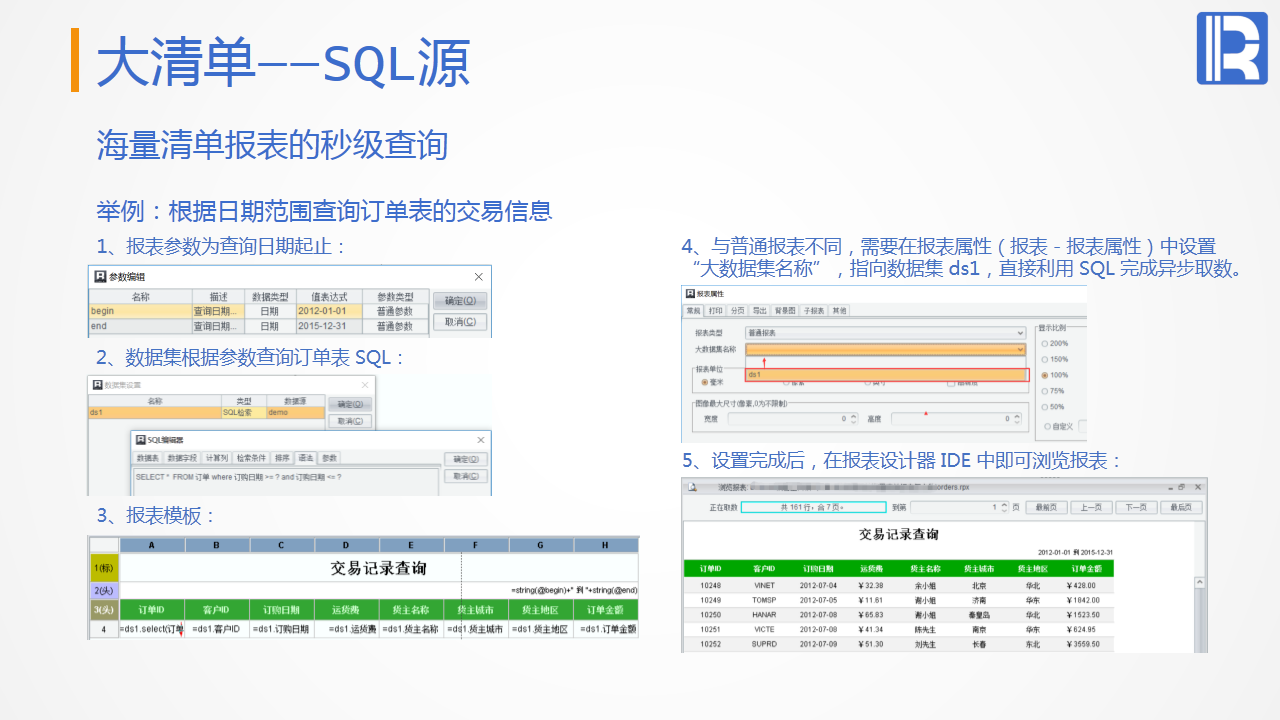
Task: Close the 浏览报表 preview window
Action: pyautogui.click(x=1199, y=487)
